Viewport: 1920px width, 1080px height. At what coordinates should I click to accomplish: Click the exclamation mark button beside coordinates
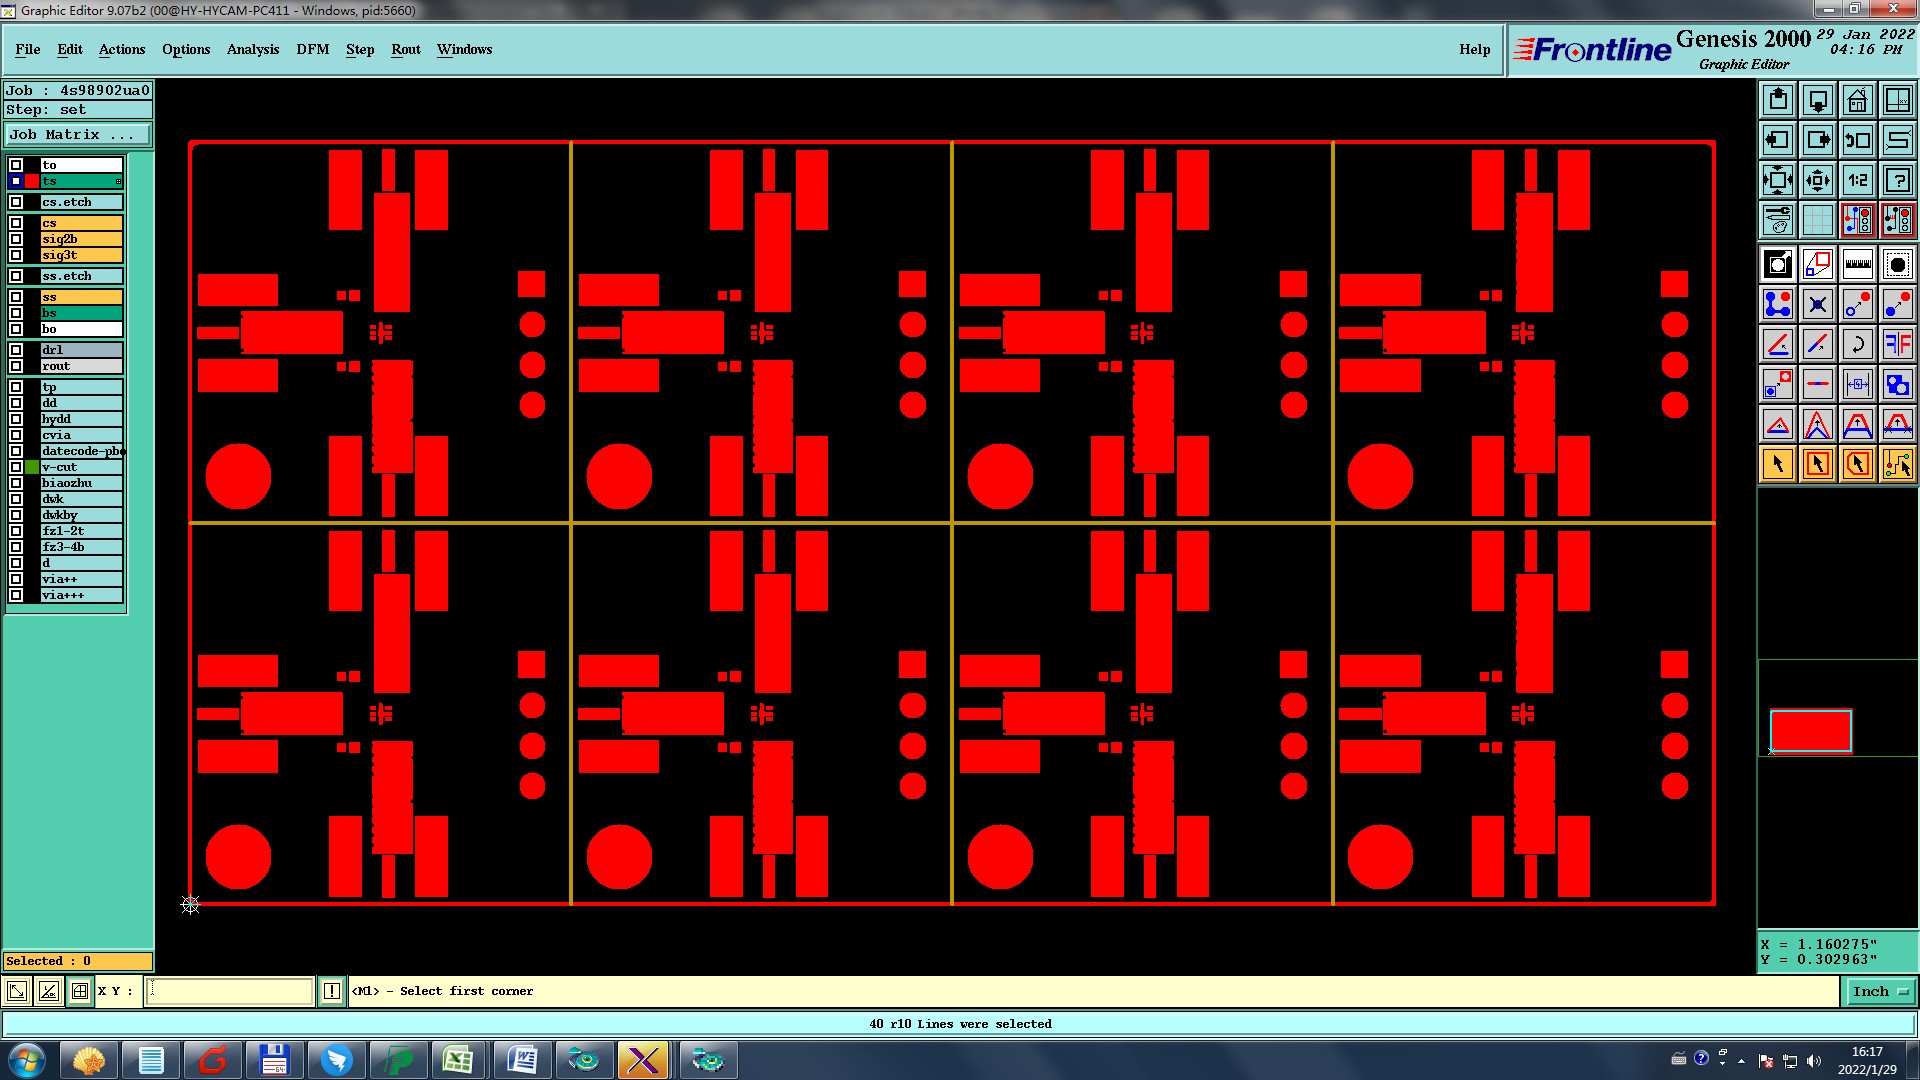pyautogui.click(x=331, y=991)
